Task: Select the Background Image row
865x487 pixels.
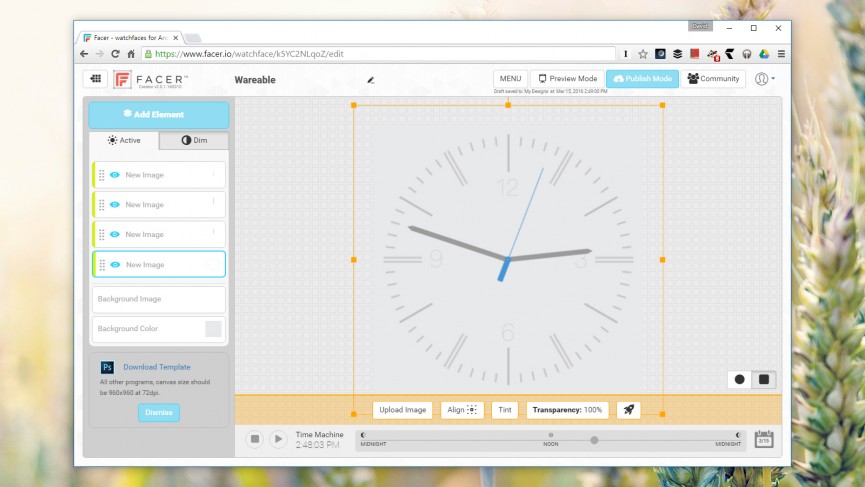Action: [159, 299]
